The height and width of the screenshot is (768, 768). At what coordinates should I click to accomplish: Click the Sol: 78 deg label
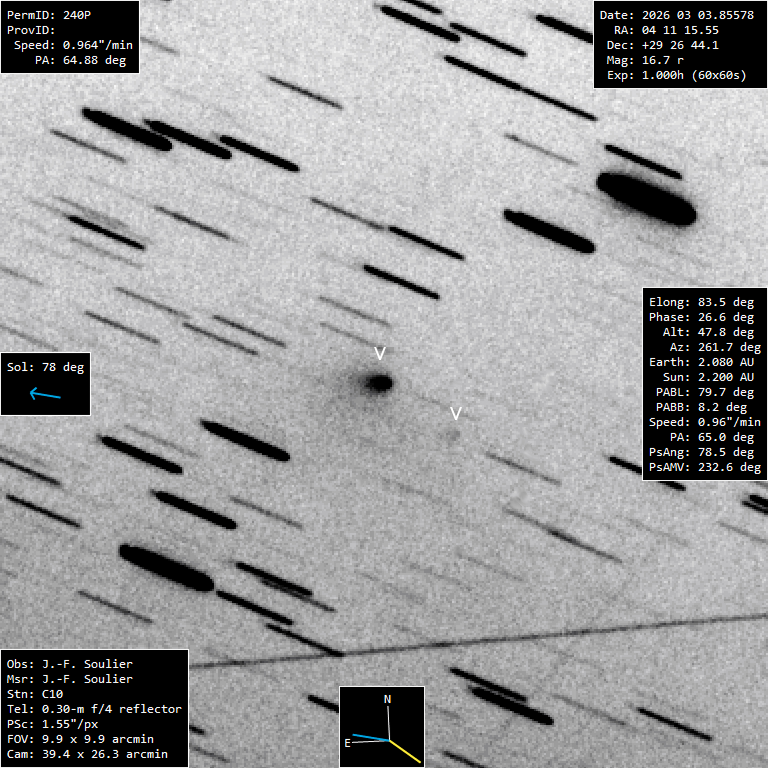pos(45,367)
